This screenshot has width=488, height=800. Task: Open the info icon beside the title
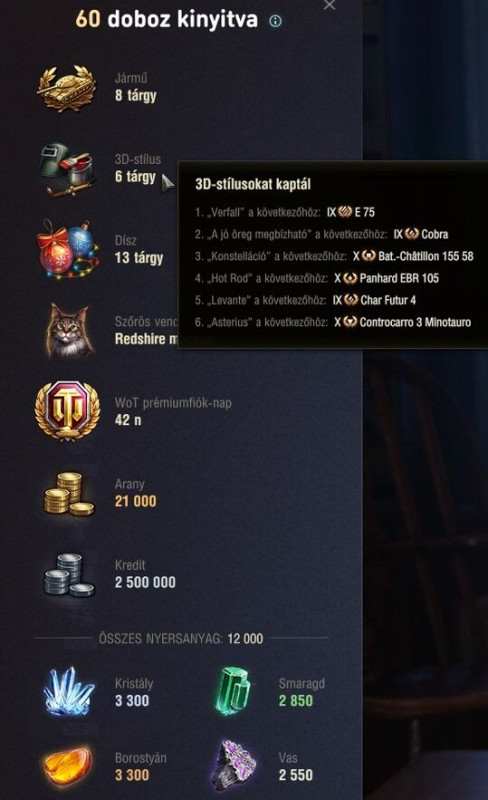point(275,21)
